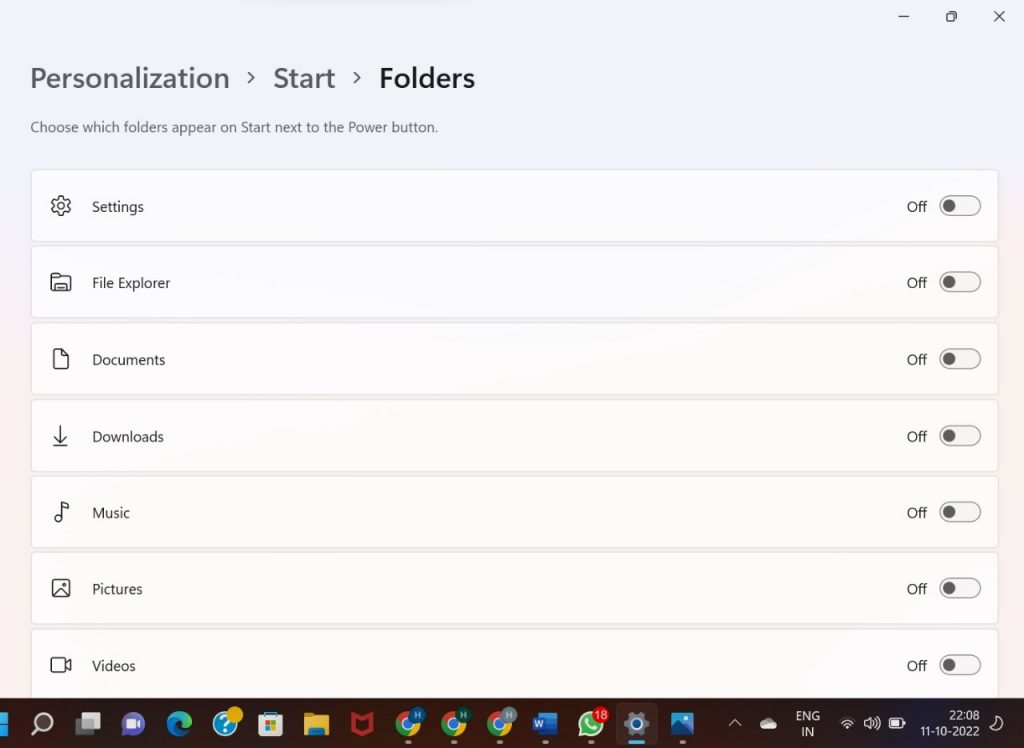1024x748 pixels.
Task: Open the clock and date flyout
Action: (x=964, y=723)
